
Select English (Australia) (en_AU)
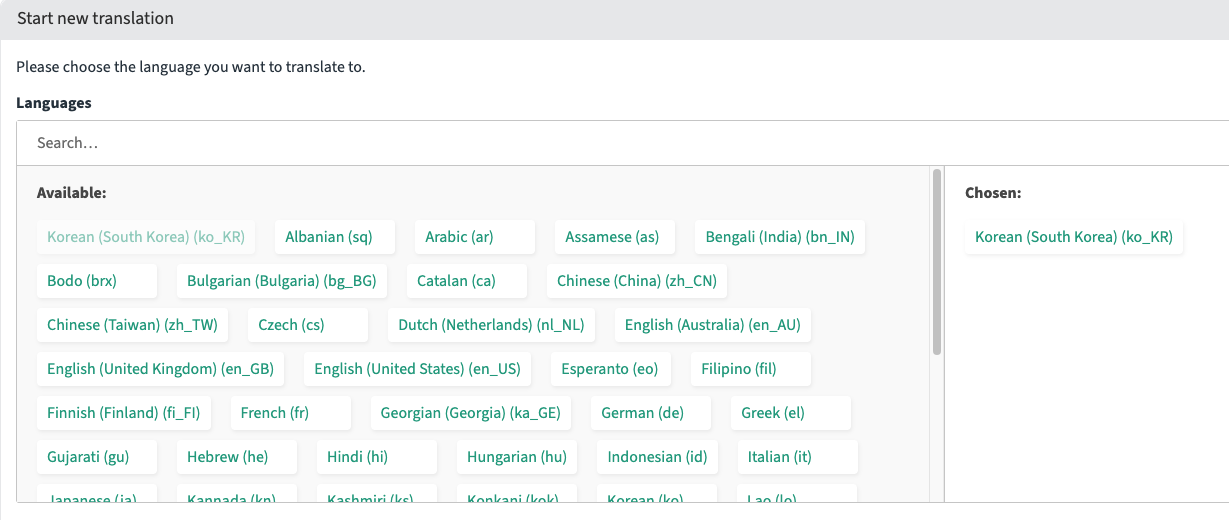coord(712,325)
